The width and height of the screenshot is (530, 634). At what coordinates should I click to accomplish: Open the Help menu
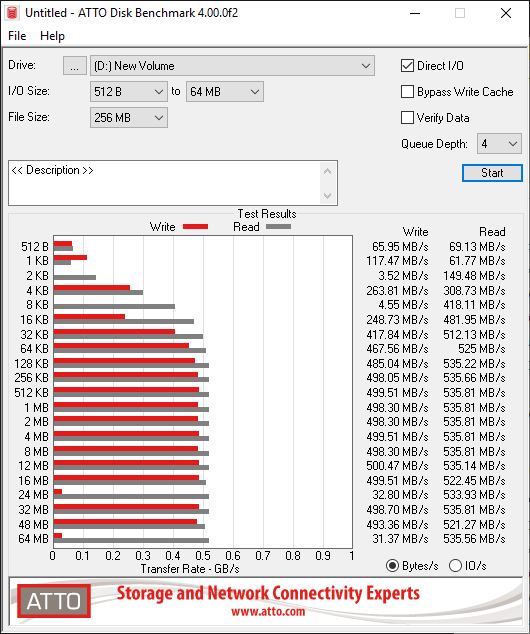point(52,36)
